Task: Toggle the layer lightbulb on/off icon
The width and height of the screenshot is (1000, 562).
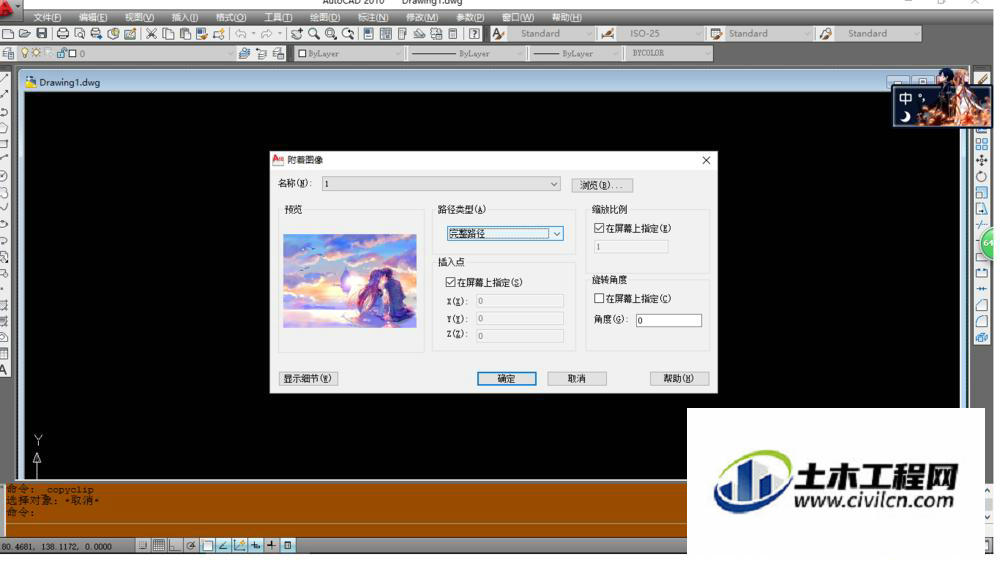Action: 24,54
